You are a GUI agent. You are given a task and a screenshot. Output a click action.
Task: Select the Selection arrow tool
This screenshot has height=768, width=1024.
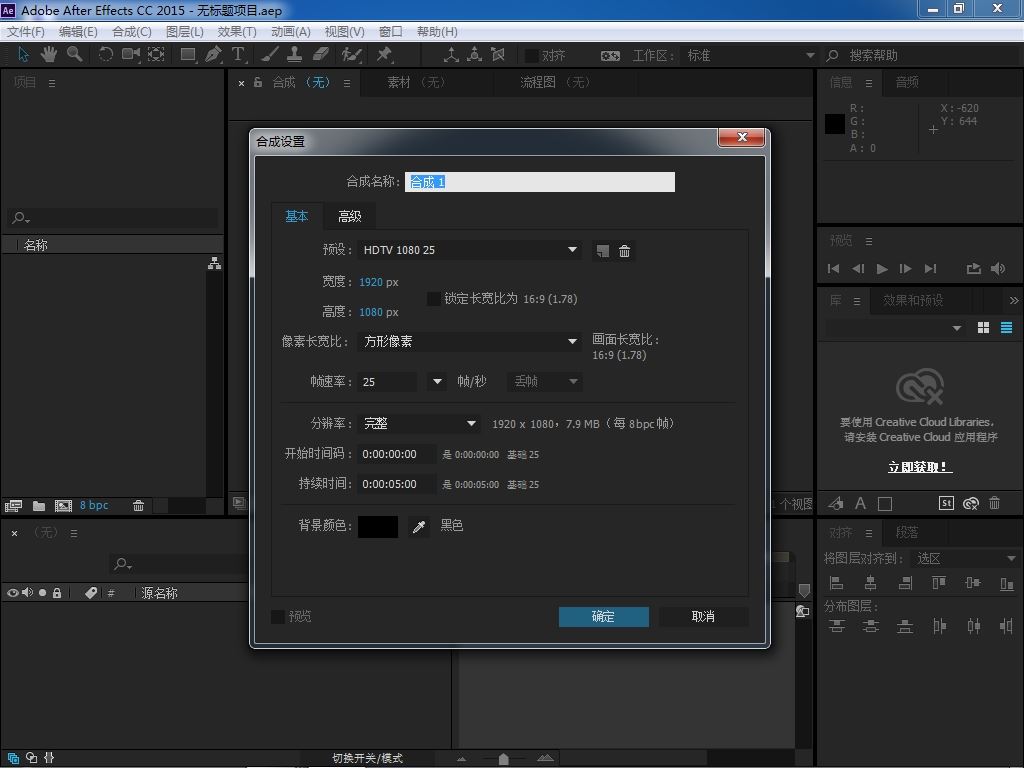pos(24,55)
